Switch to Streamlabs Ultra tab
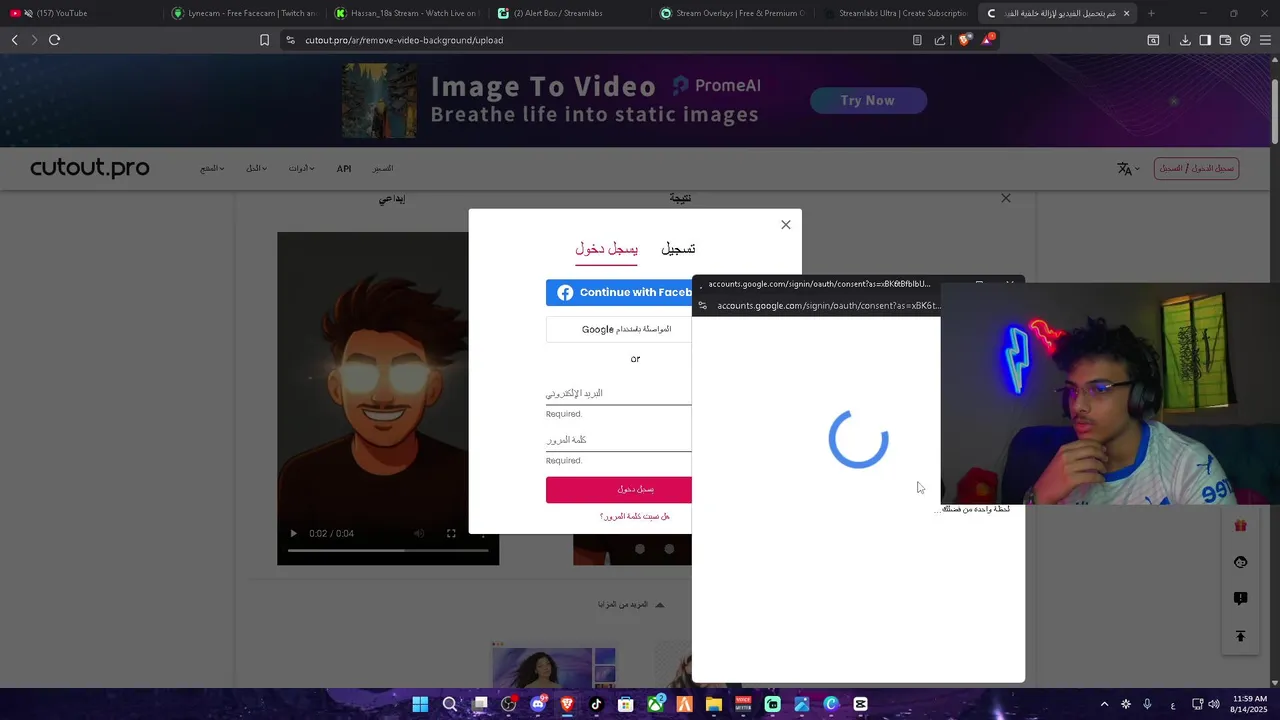1280x720 pixels. [894, 13]
